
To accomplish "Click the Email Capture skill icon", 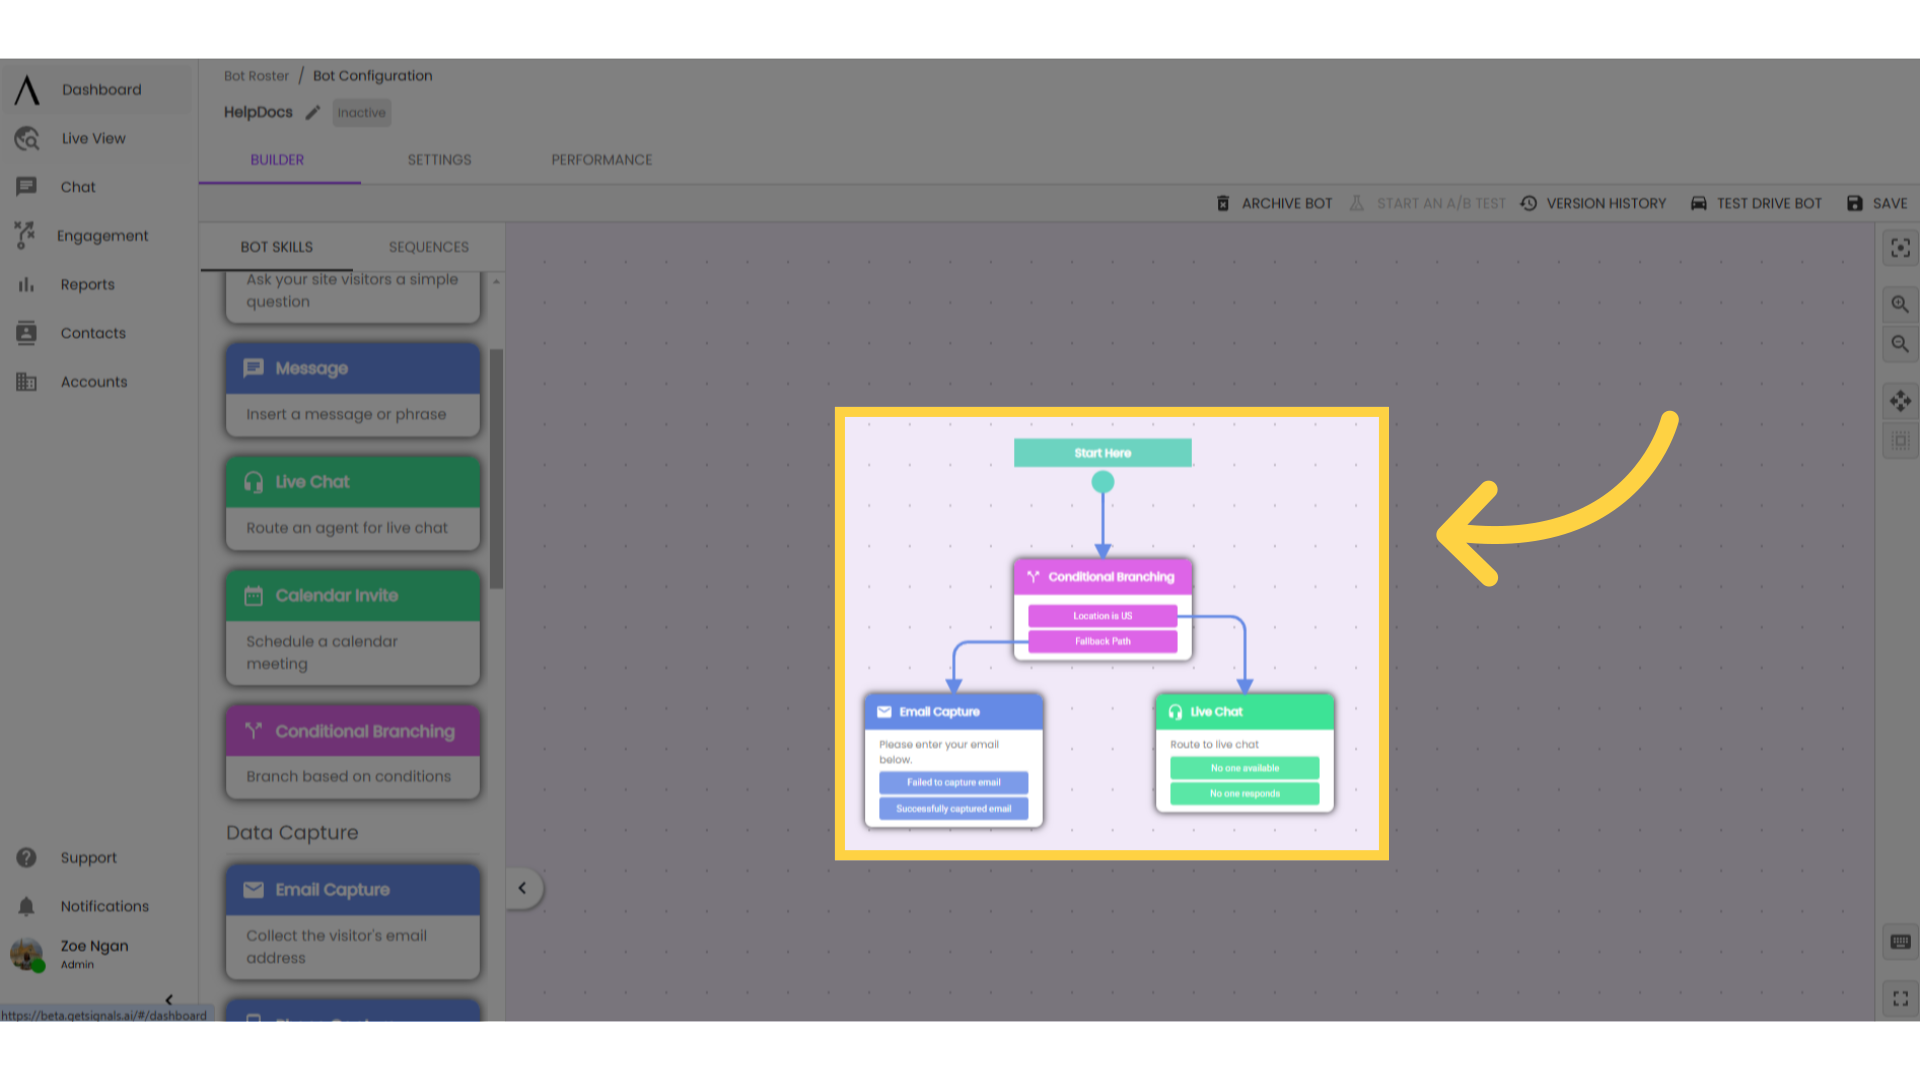I will coord(253,889).
